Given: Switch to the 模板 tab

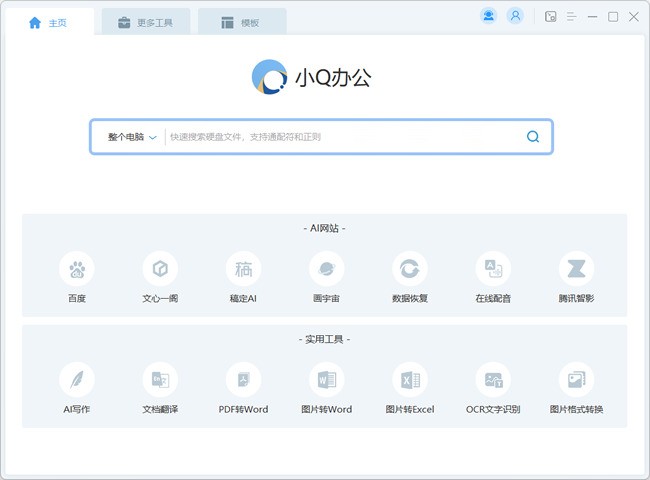Looking at the screenshot, I should point(242,22).
